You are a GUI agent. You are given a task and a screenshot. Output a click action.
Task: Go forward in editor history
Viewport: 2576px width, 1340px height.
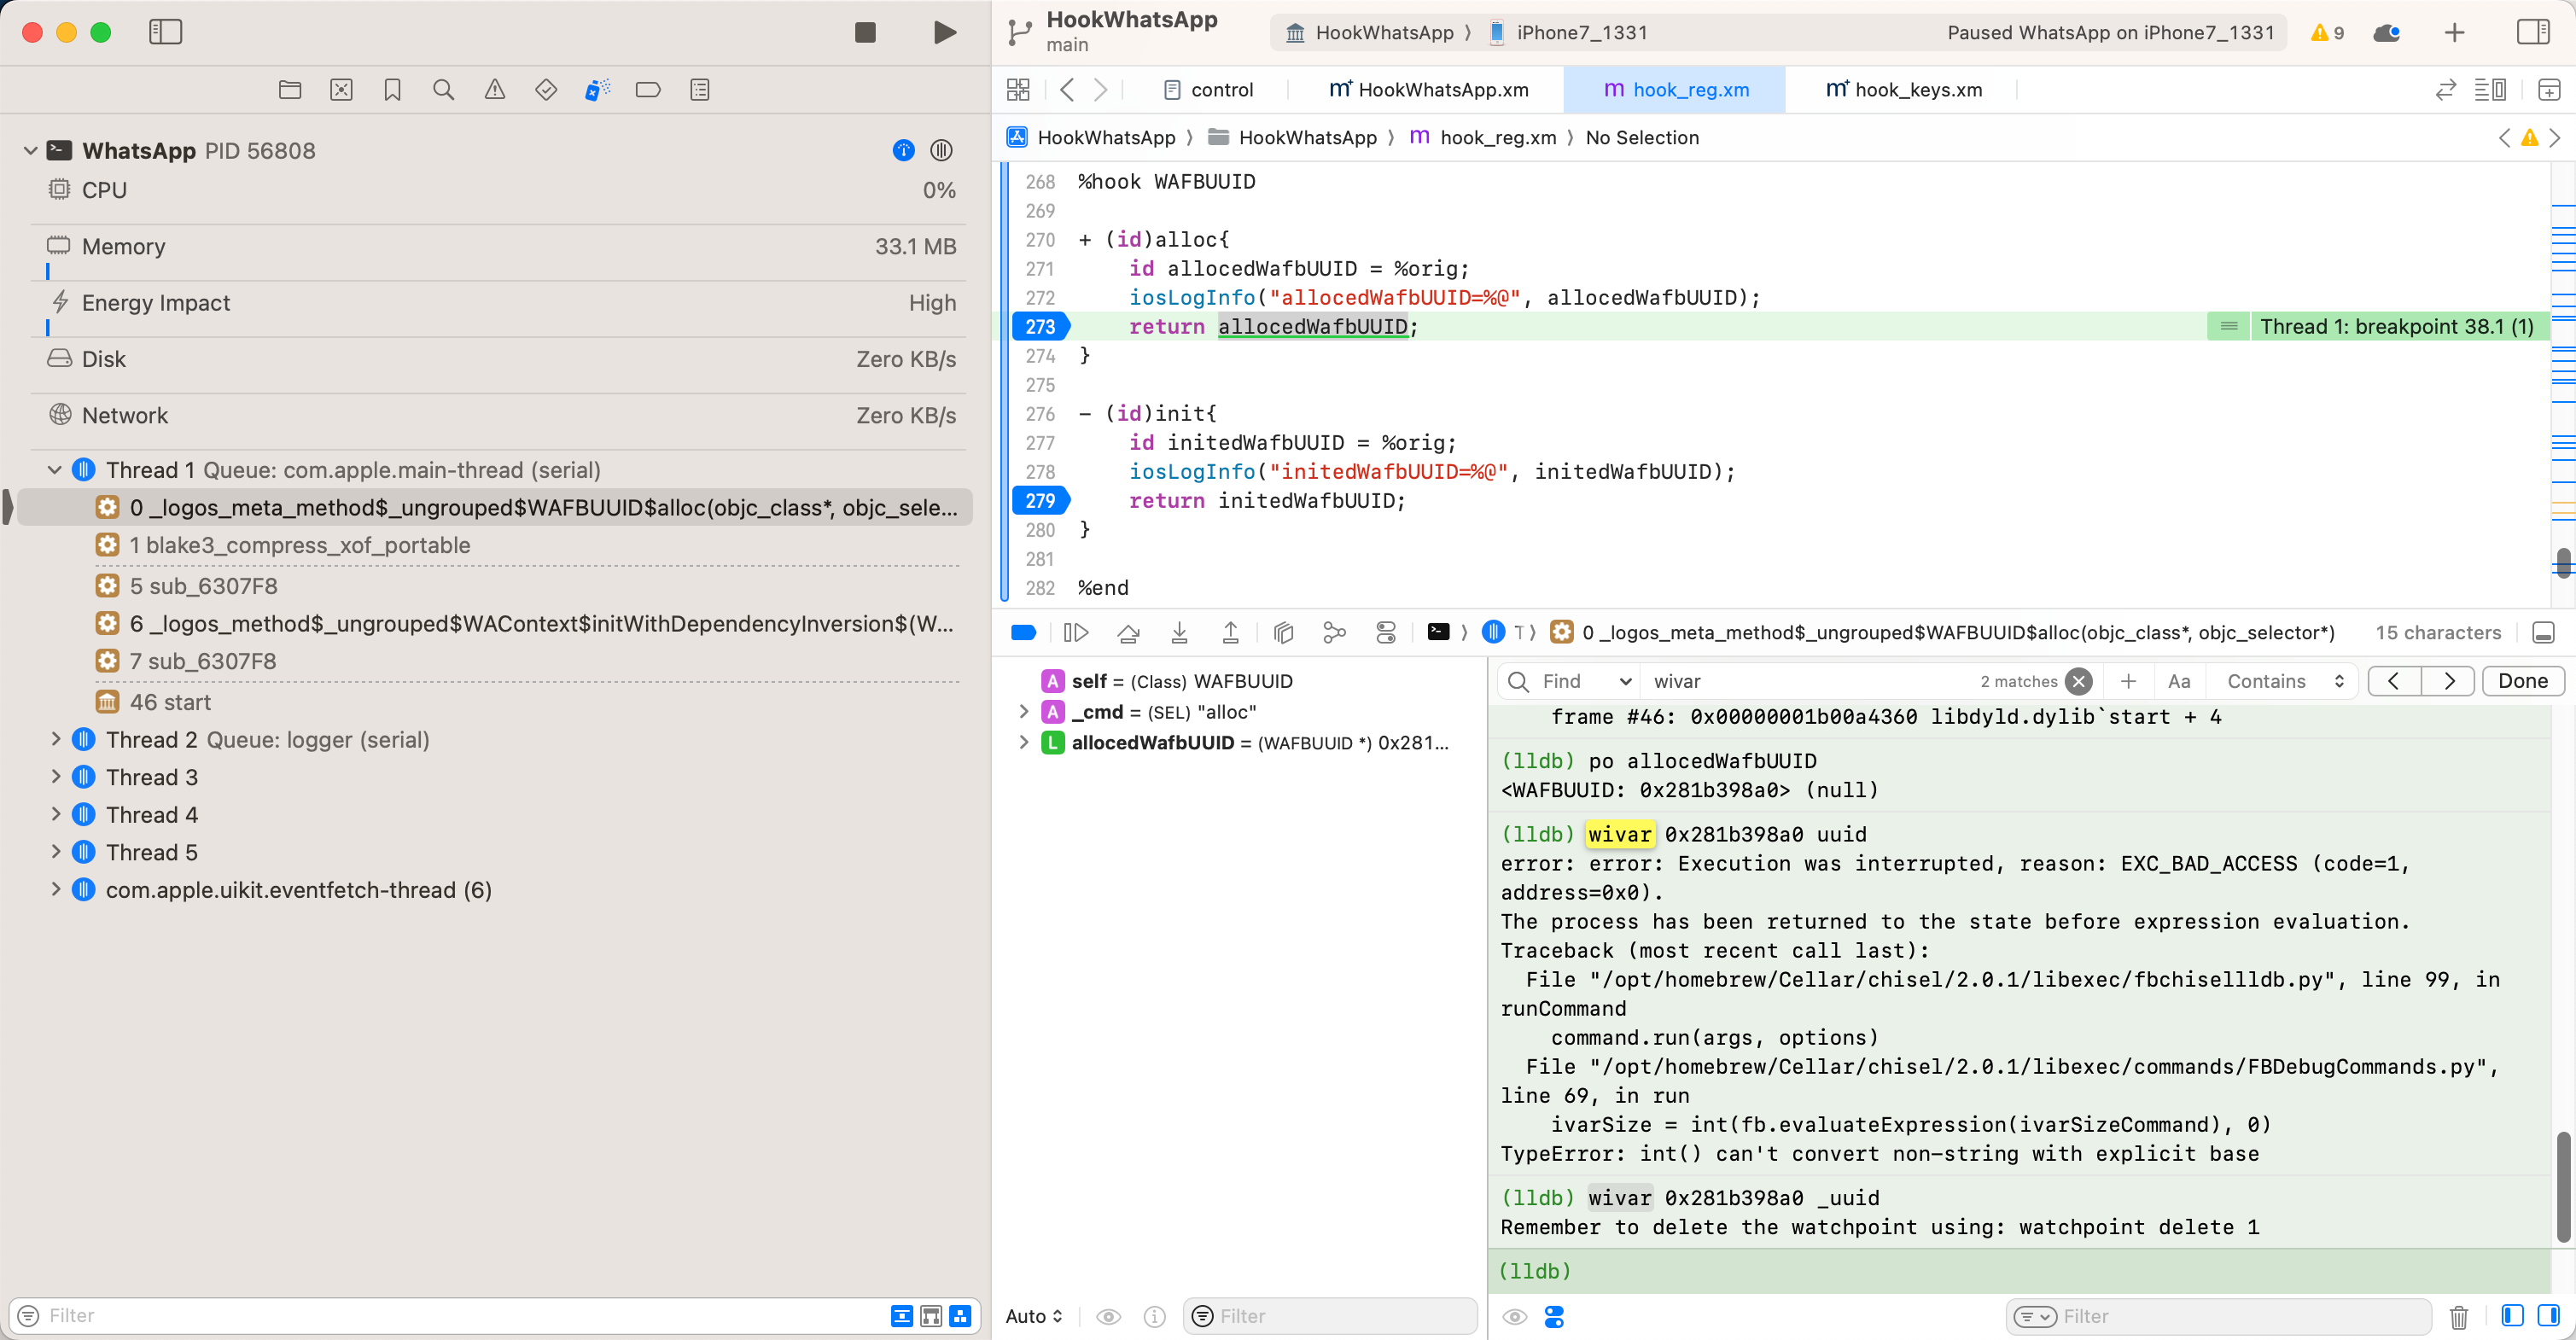click(1100, 90)
